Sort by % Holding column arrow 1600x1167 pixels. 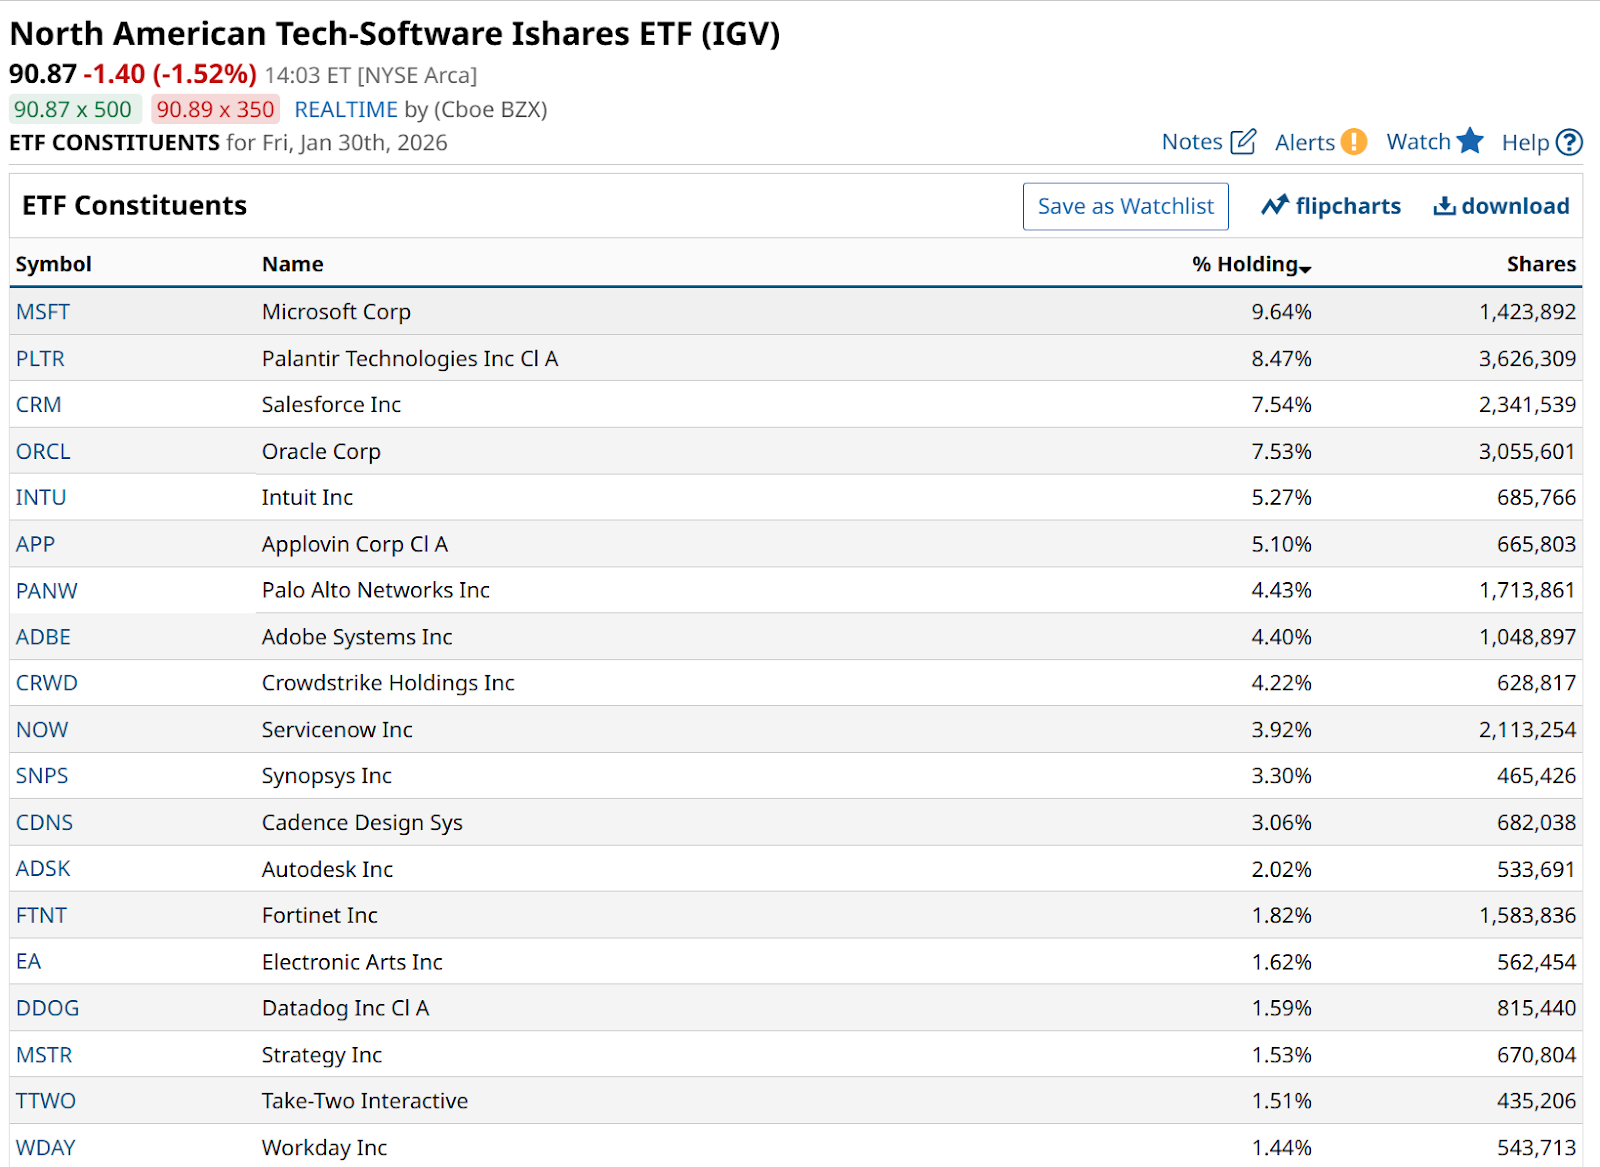click(x=1305, y=268)
